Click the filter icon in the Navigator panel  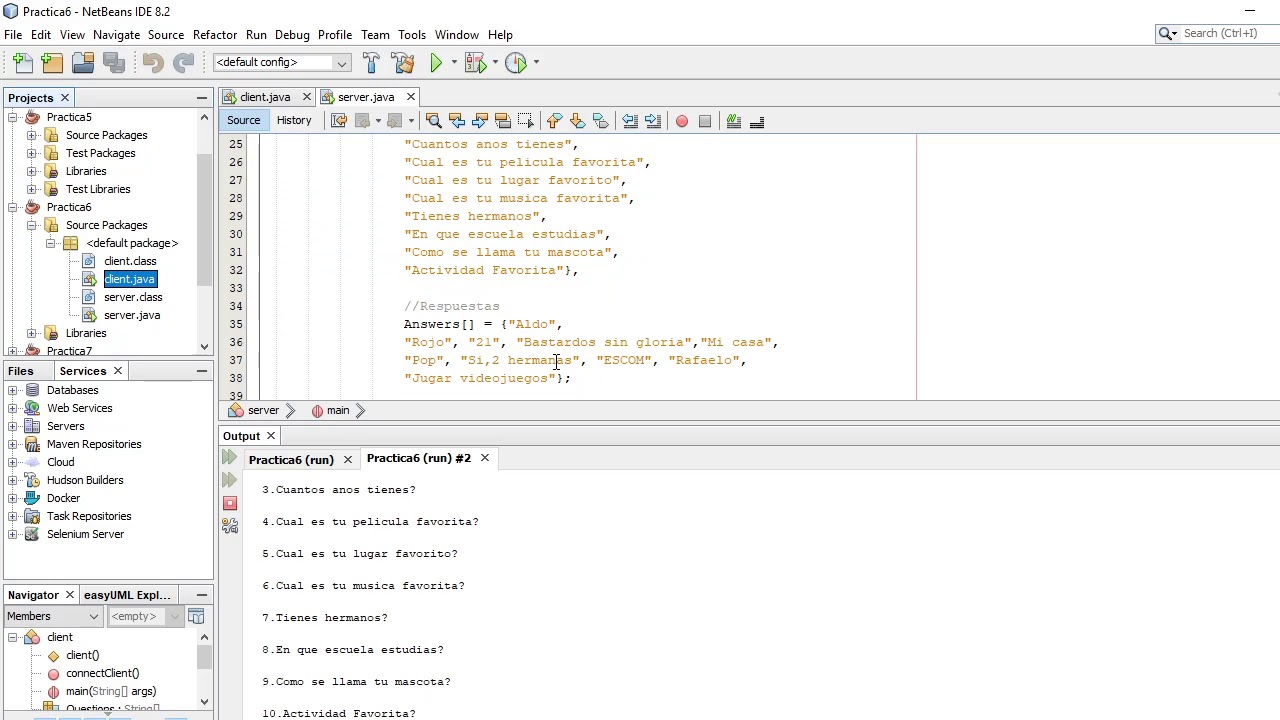196,616
